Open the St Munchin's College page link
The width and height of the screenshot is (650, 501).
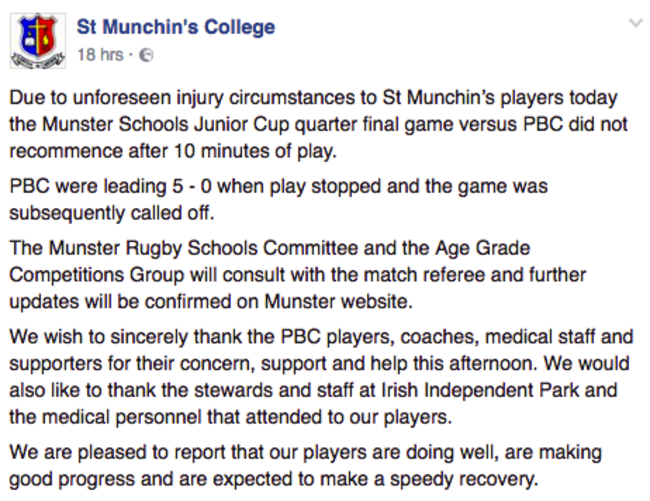pyautogui.click(x=176, y=27)
